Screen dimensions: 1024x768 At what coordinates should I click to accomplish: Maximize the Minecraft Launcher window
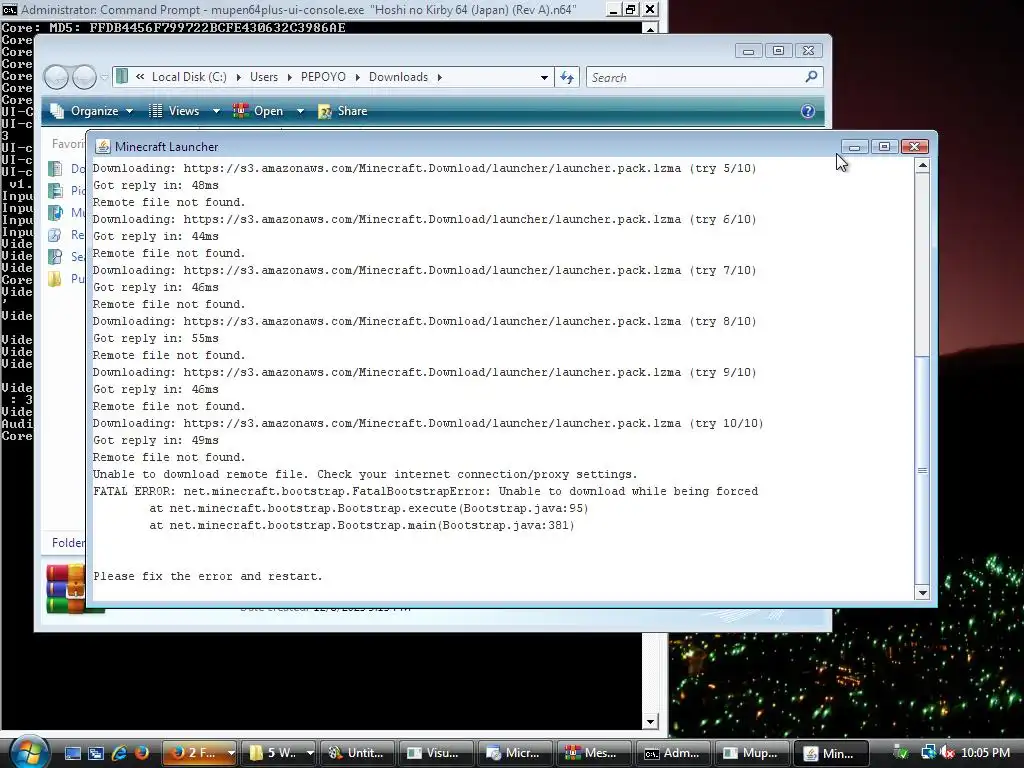coord(884,147)
